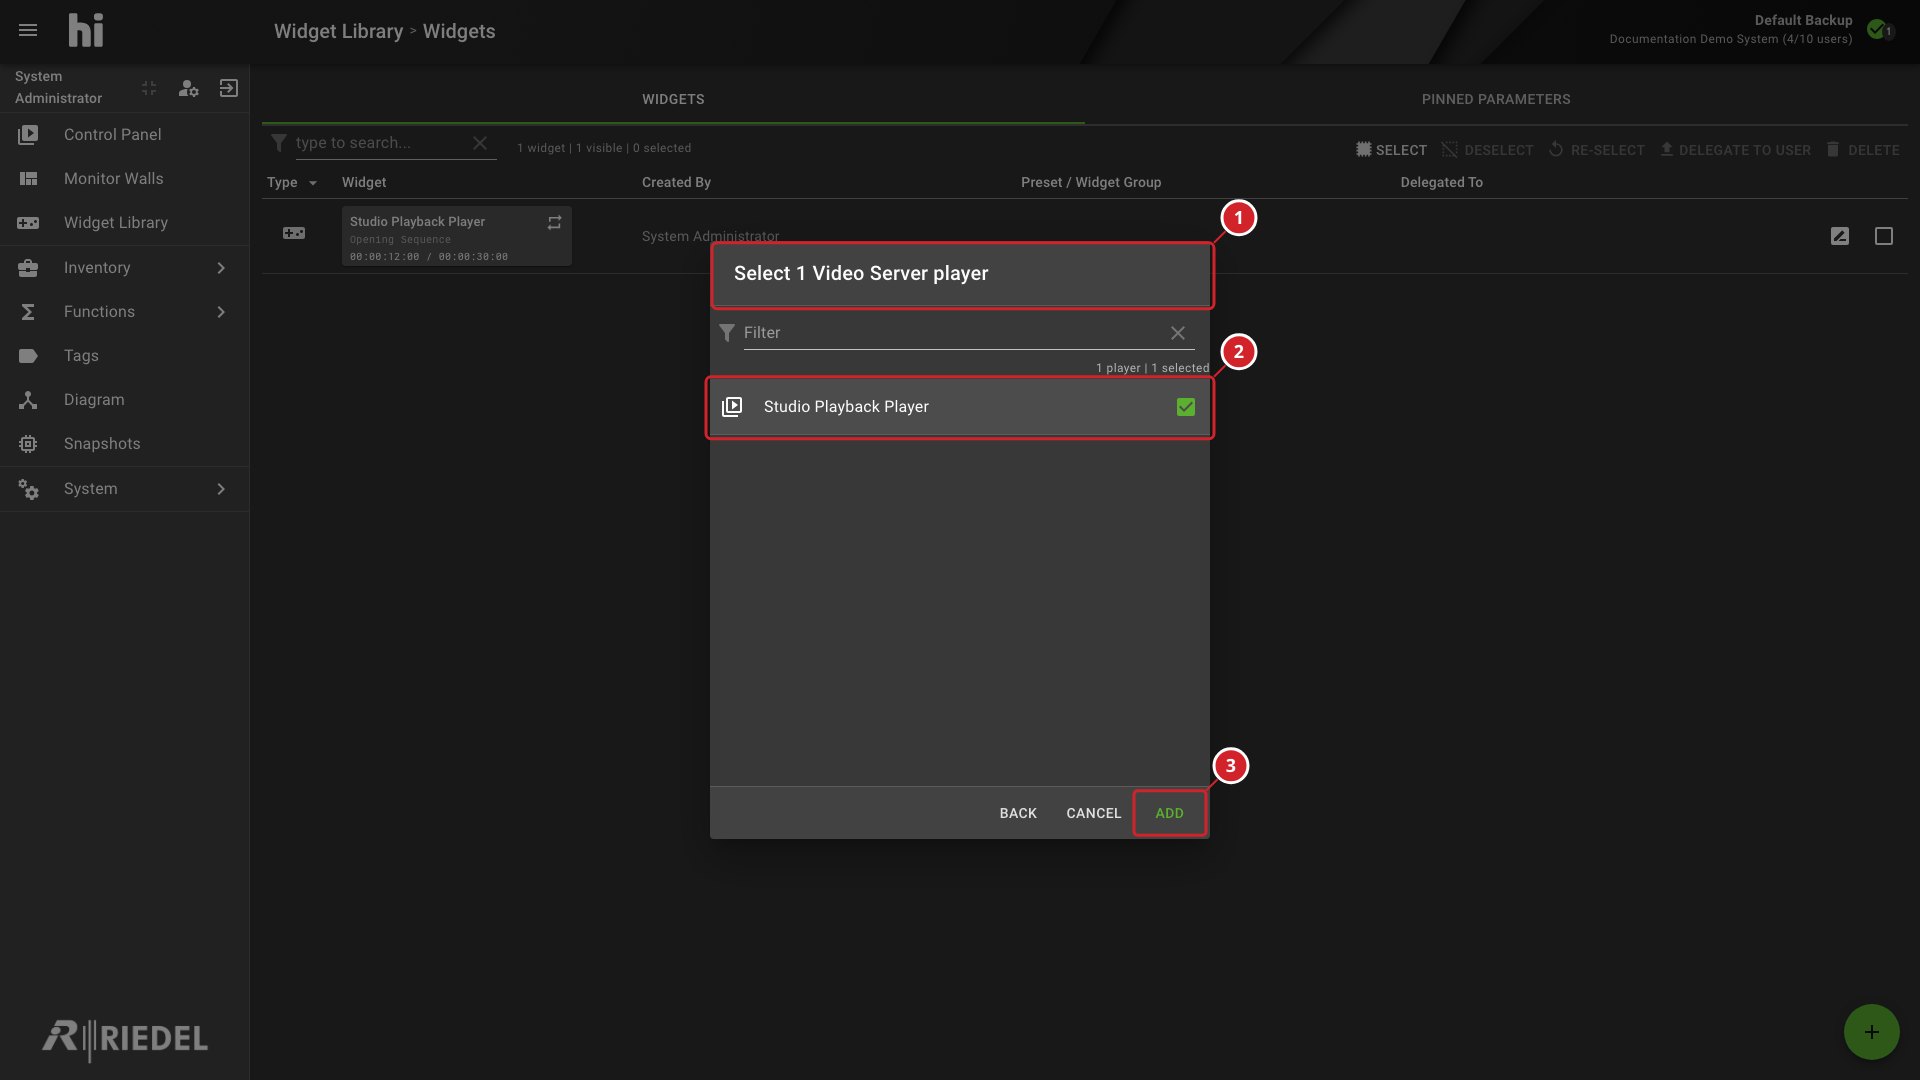Clear the dialog Filter field X
The height and width of the screenshot is (1080, 1920).
click(x=1178, y=333)
